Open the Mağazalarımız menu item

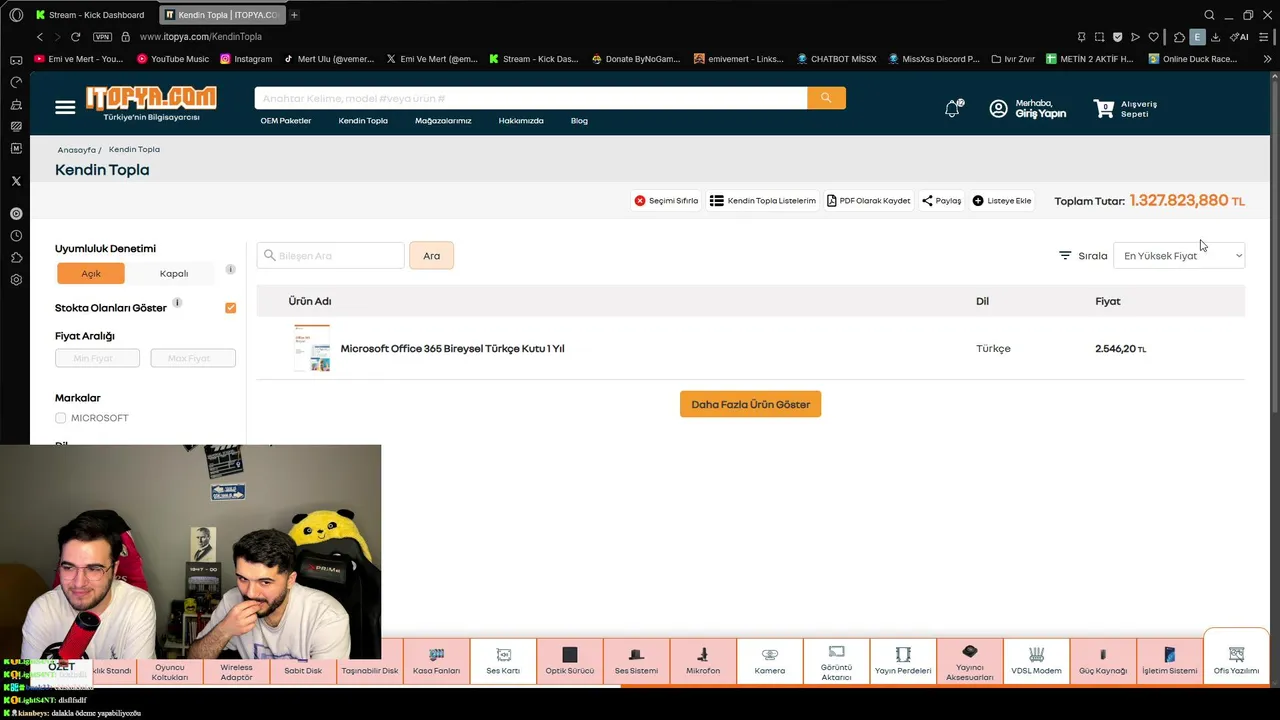coord(443,121)
